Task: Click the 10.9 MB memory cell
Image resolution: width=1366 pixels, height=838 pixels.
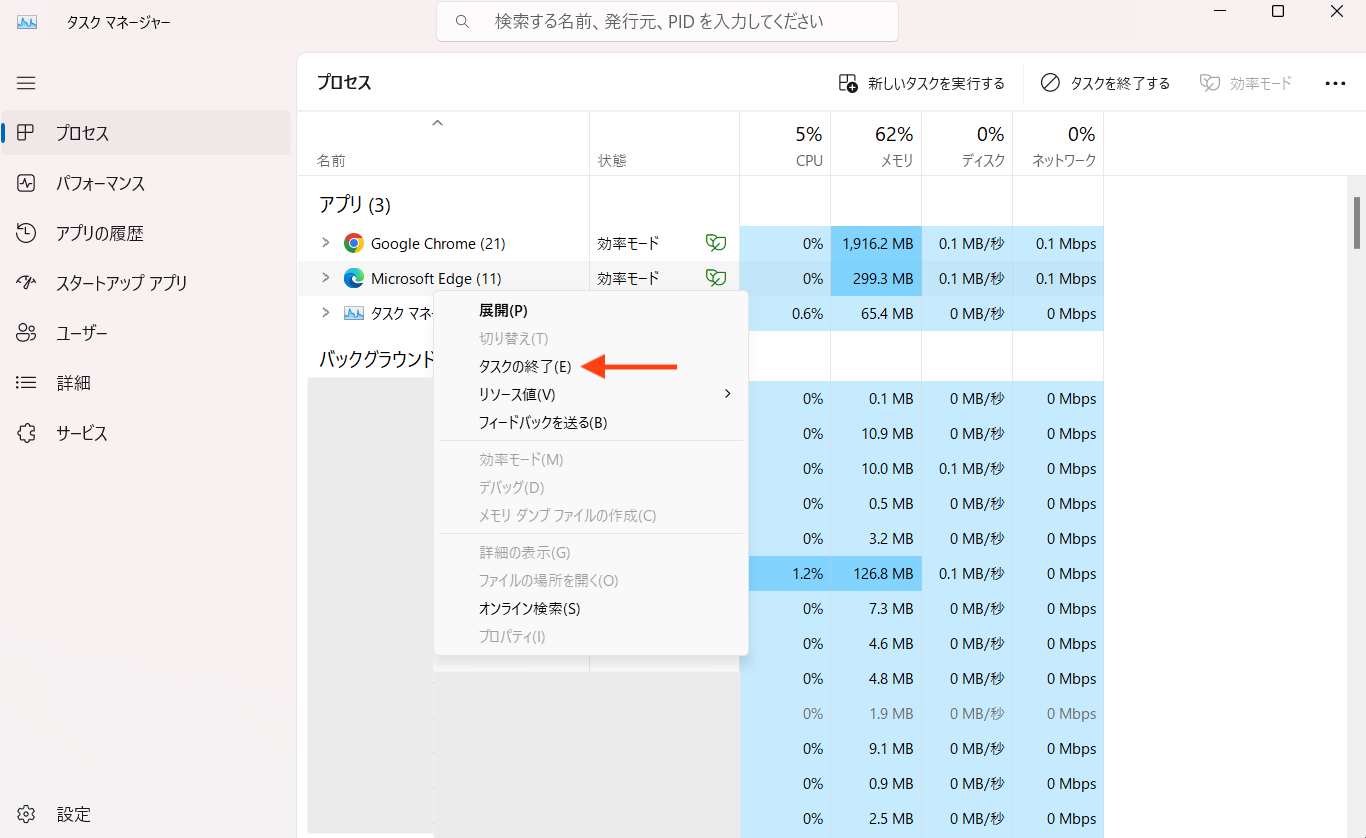Action: click(x=876, y=433)
